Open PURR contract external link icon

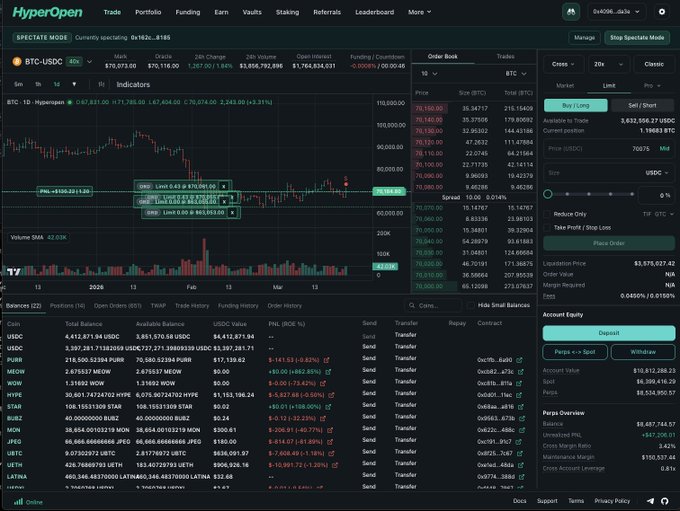tap(520, 360)
